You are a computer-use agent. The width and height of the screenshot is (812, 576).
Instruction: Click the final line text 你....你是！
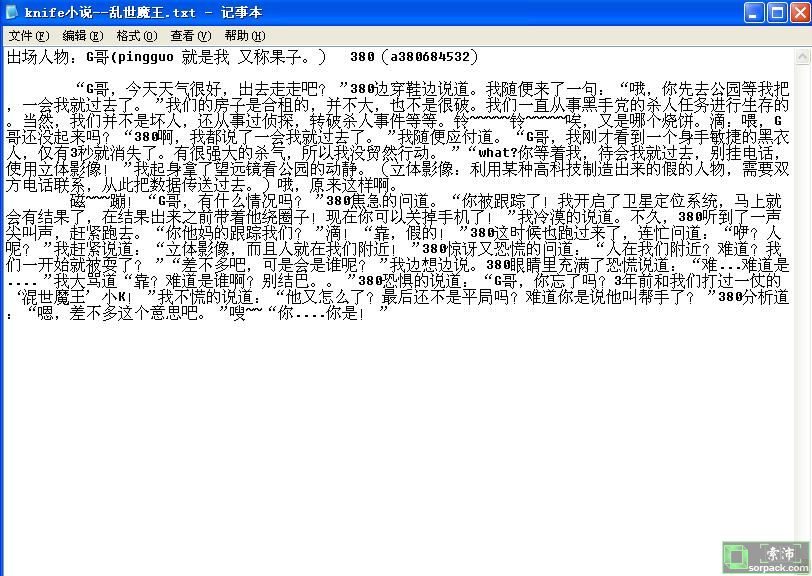(331, 313)
